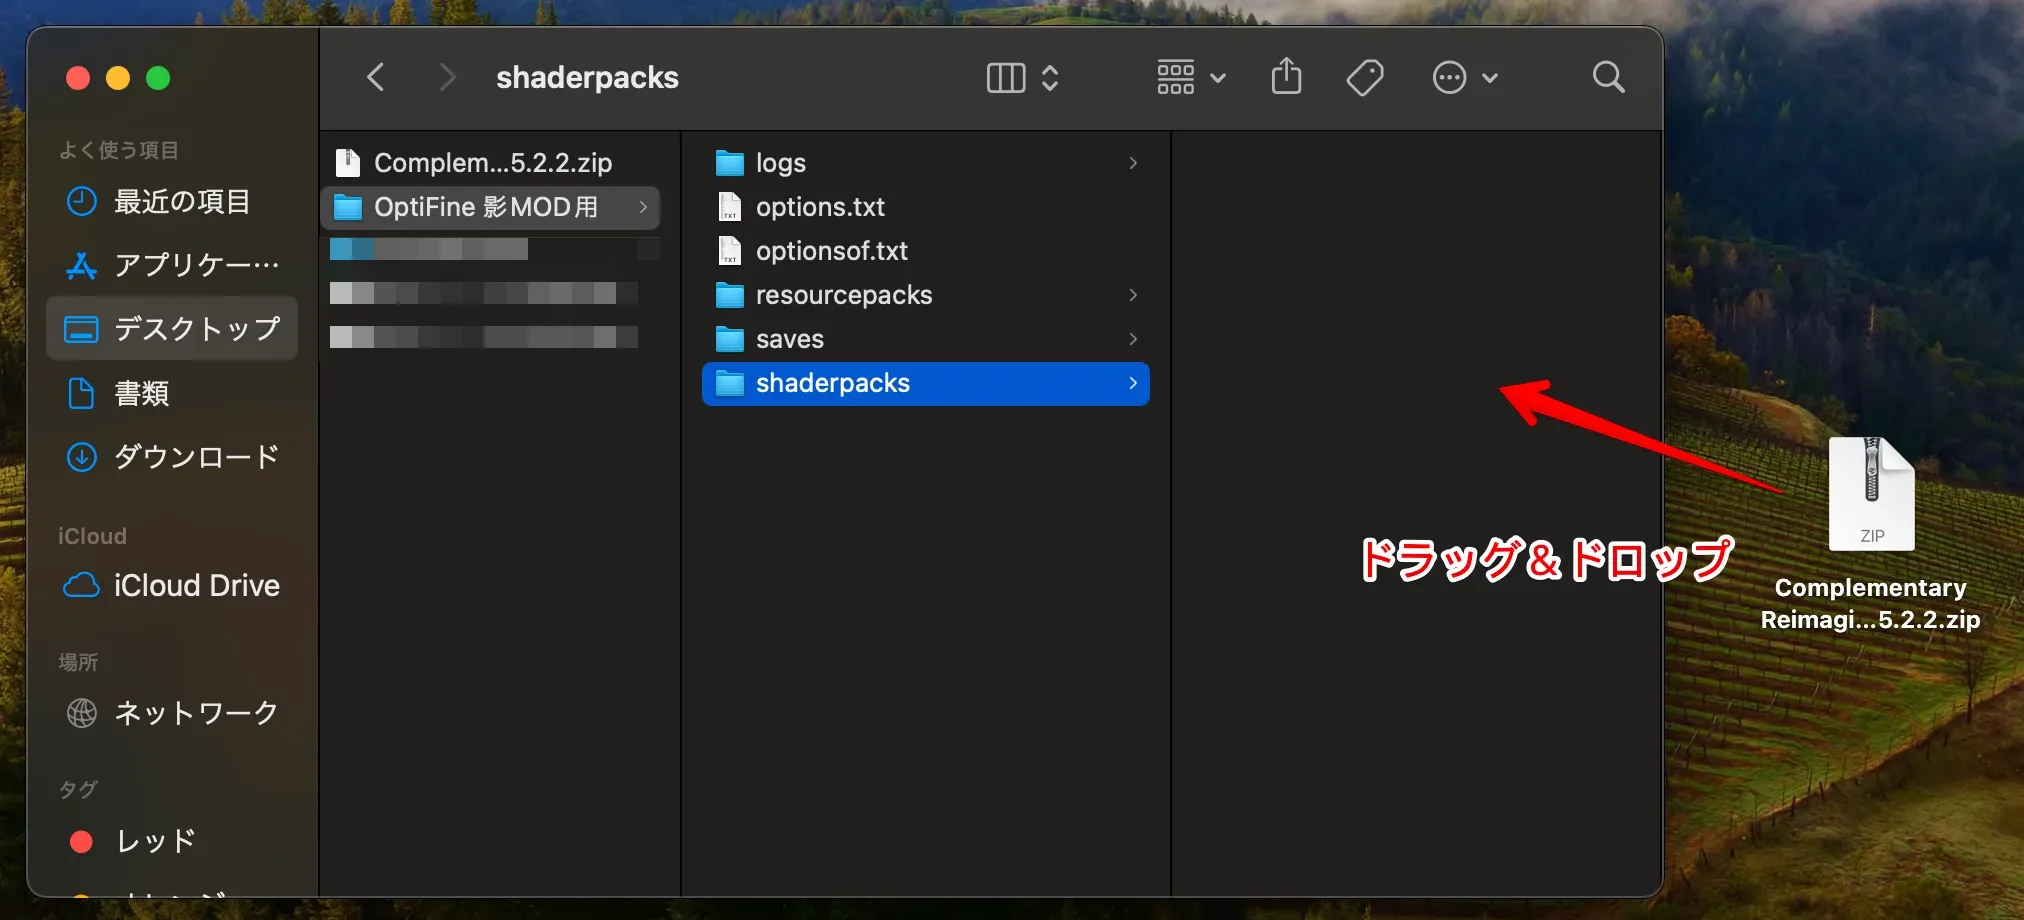Screen dimensions: 2024x920
Task: Open ネットワーク in the sidebar
Action: point(173,713)
